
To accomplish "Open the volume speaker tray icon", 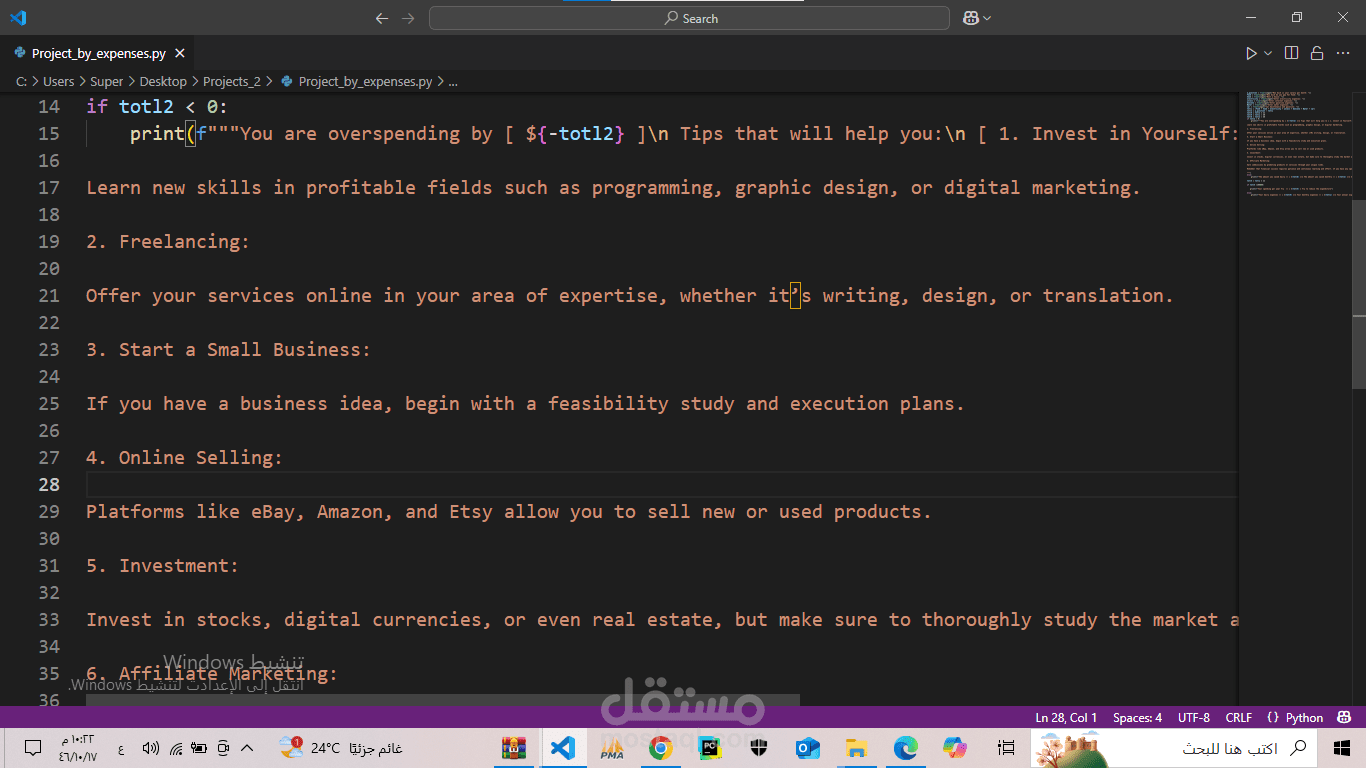I will tap(151, 748).
